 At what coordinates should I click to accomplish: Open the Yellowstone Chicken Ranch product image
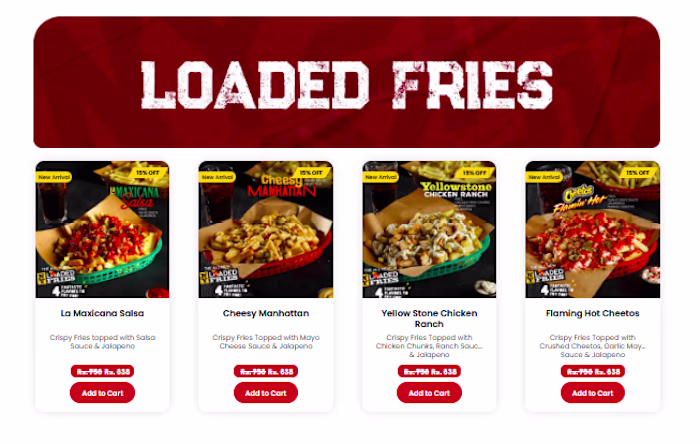pyautogui.click(x=429, y=229)
